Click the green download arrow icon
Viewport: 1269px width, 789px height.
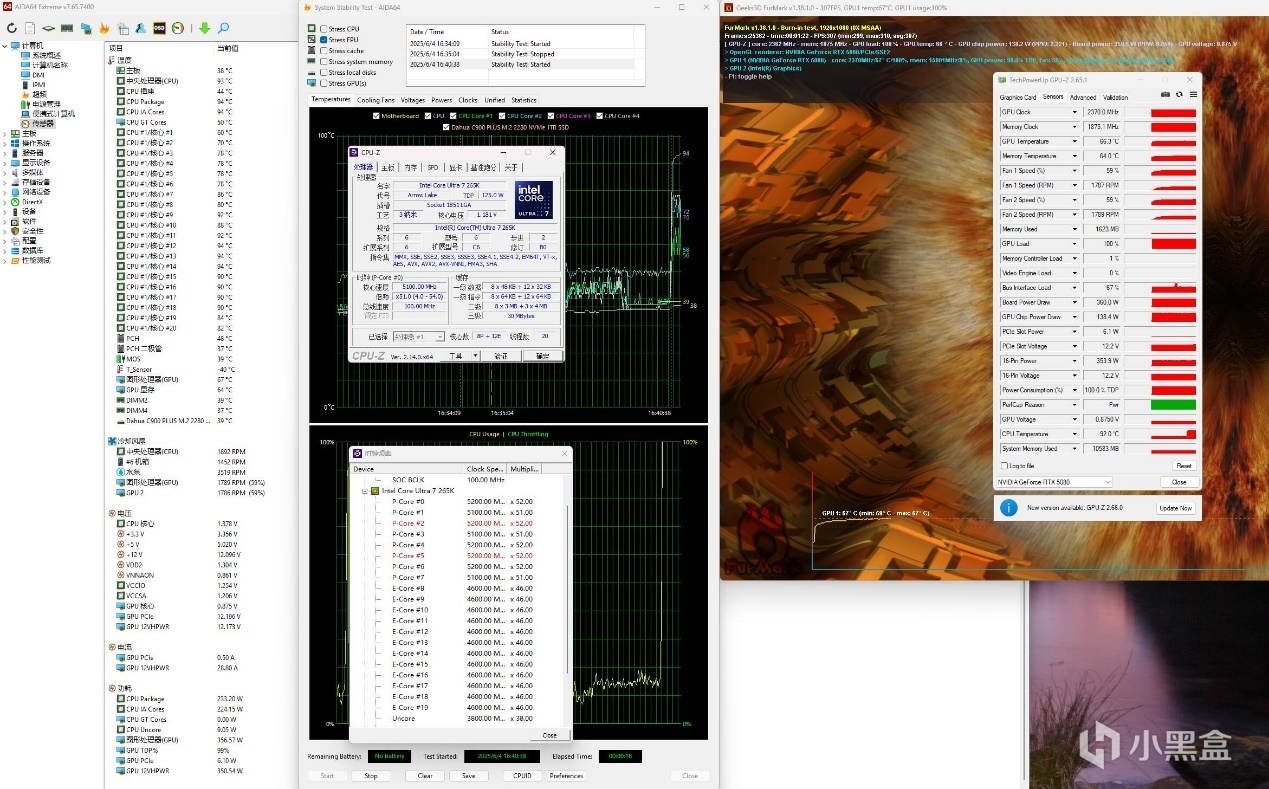click(204, 28)
